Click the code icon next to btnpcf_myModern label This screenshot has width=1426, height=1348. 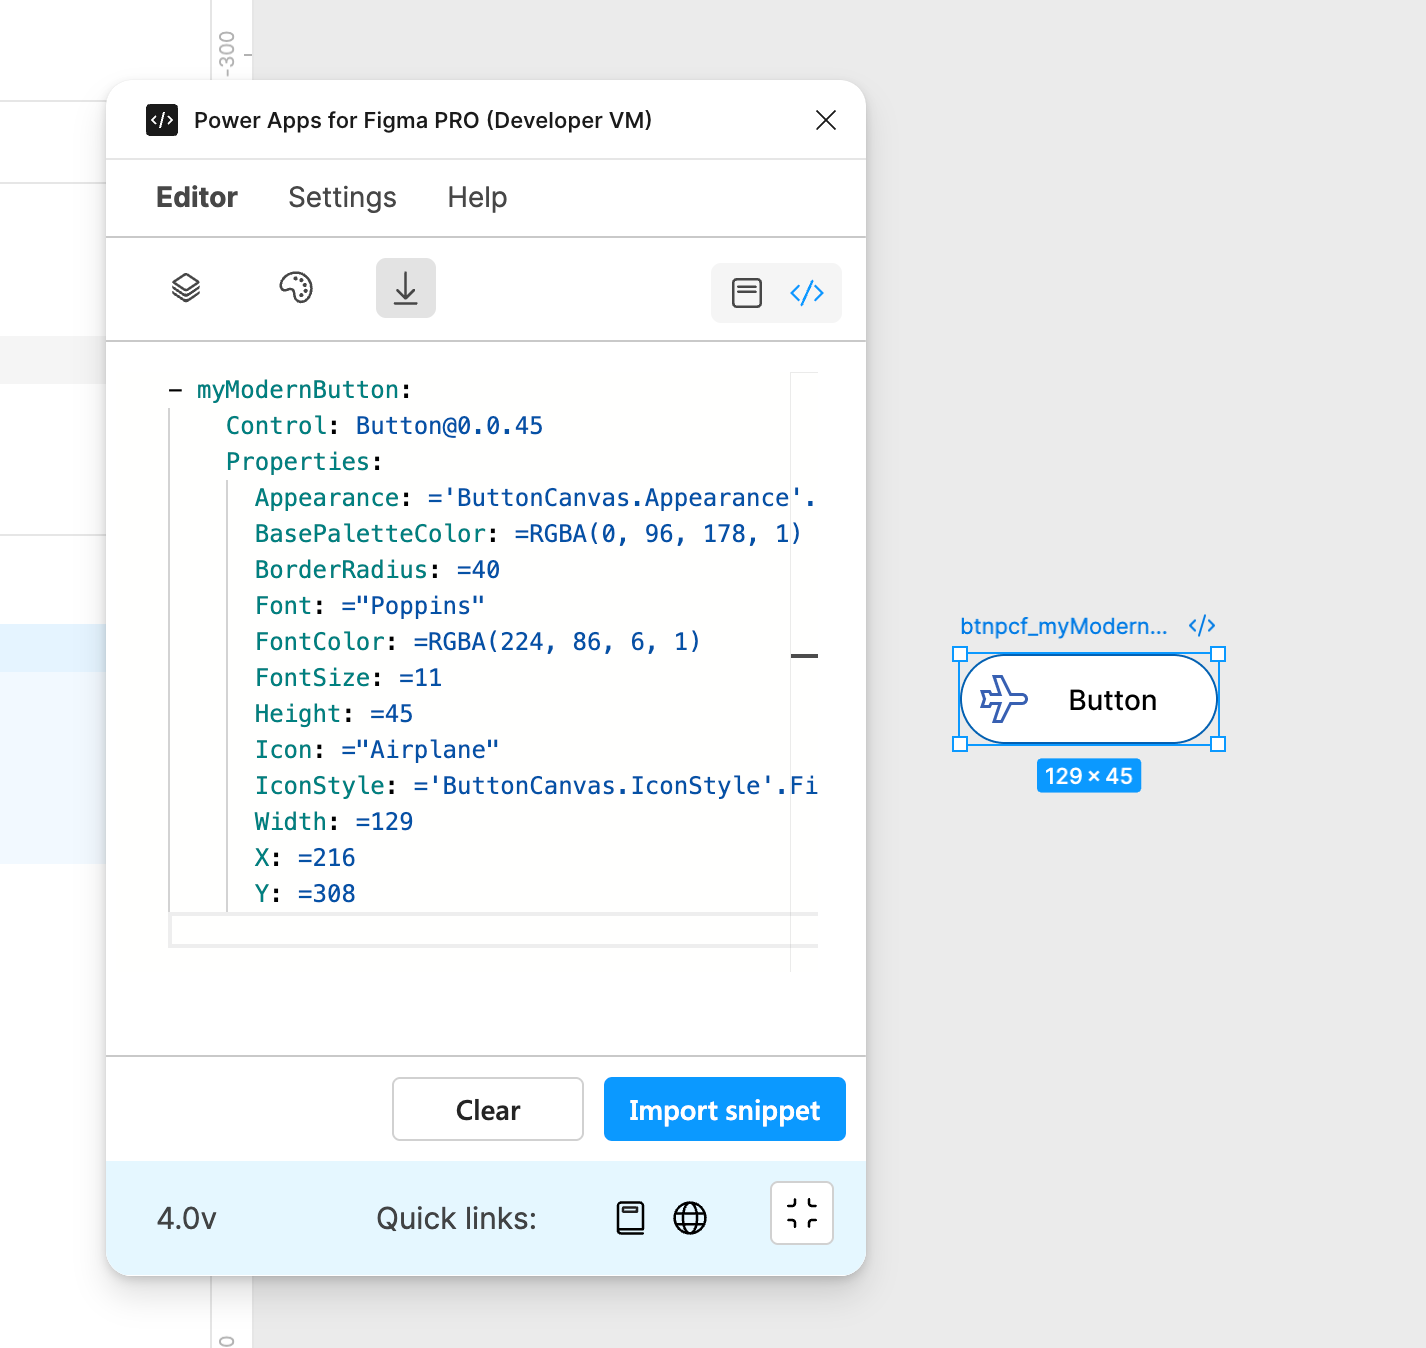pos(1202,626)
